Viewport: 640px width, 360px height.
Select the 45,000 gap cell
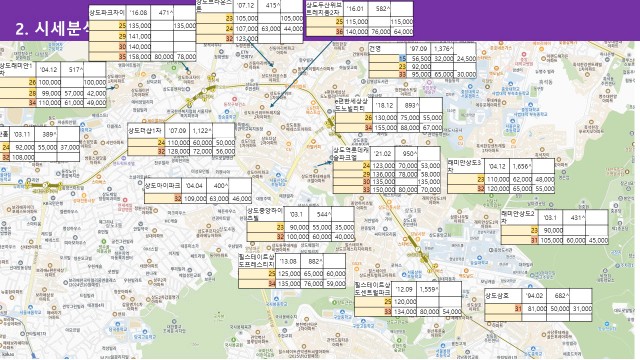pyautogui.click(x=597, y=240)
